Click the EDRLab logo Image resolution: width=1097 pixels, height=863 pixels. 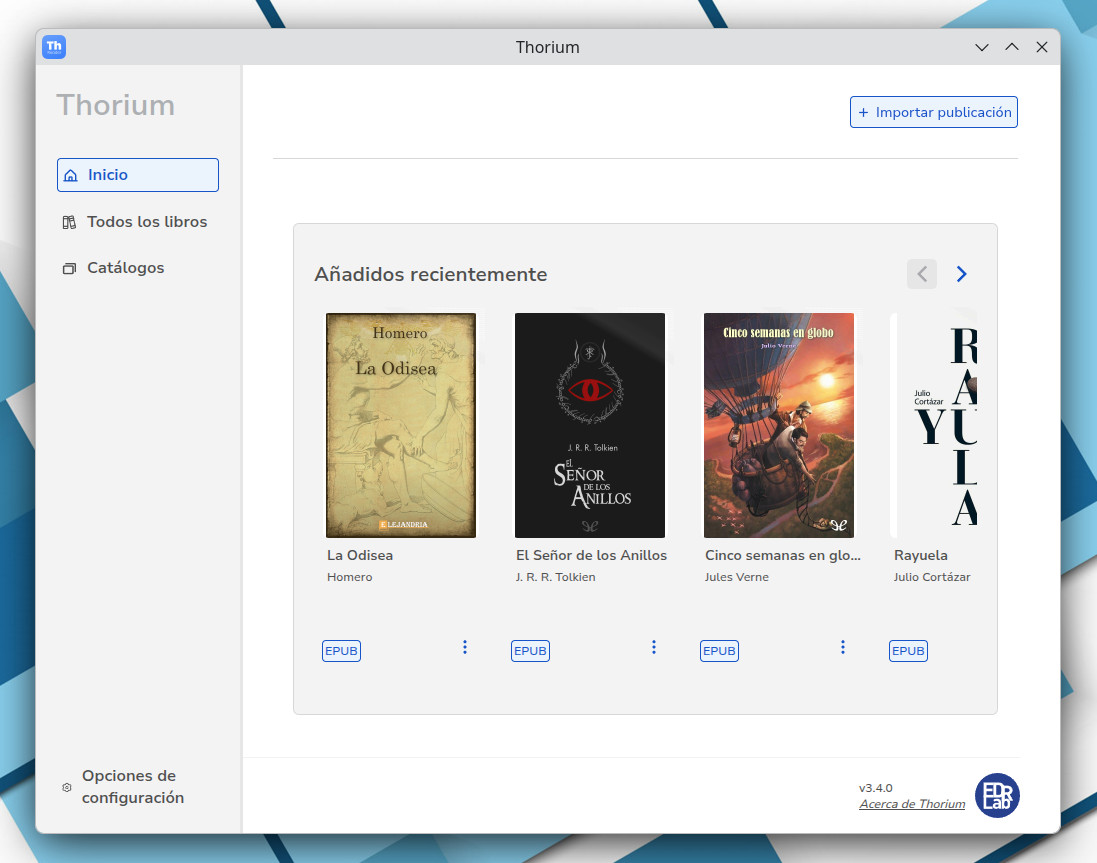(997, 795)
